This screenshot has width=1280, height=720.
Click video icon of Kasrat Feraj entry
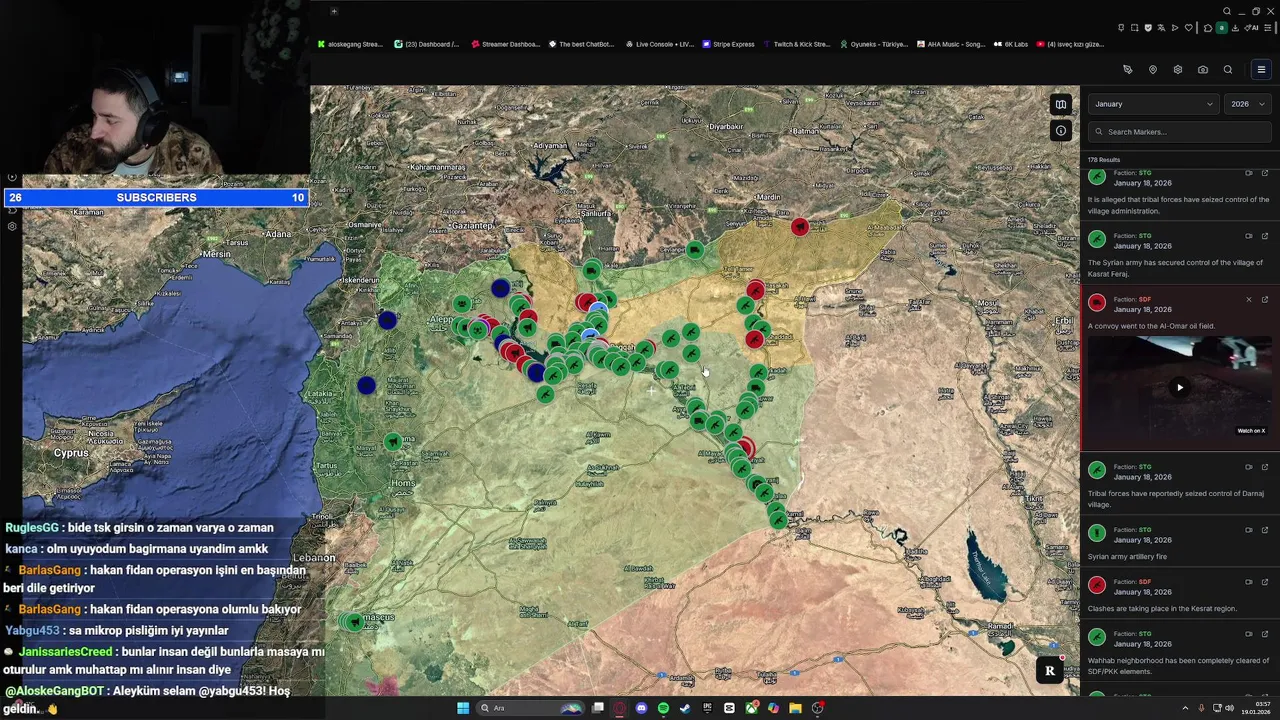point(1248,236)
